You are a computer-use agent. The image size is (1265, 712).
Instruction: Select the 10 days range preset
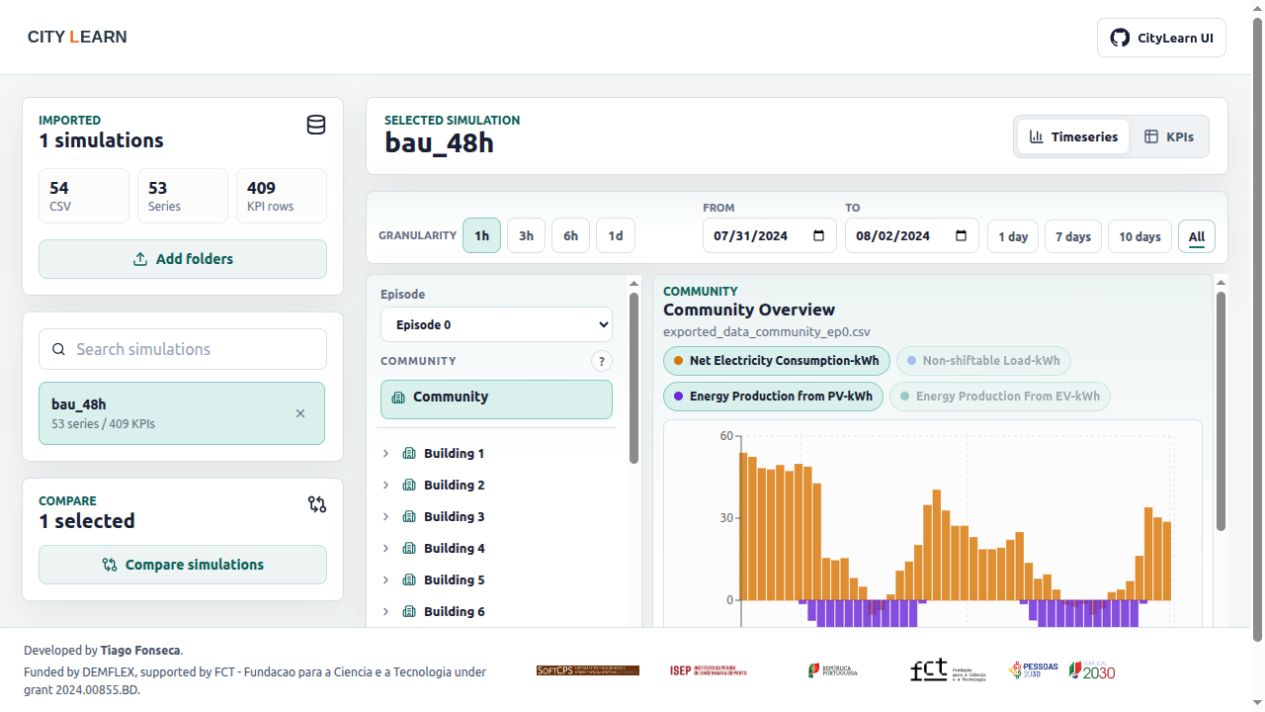click(1140, 237)
